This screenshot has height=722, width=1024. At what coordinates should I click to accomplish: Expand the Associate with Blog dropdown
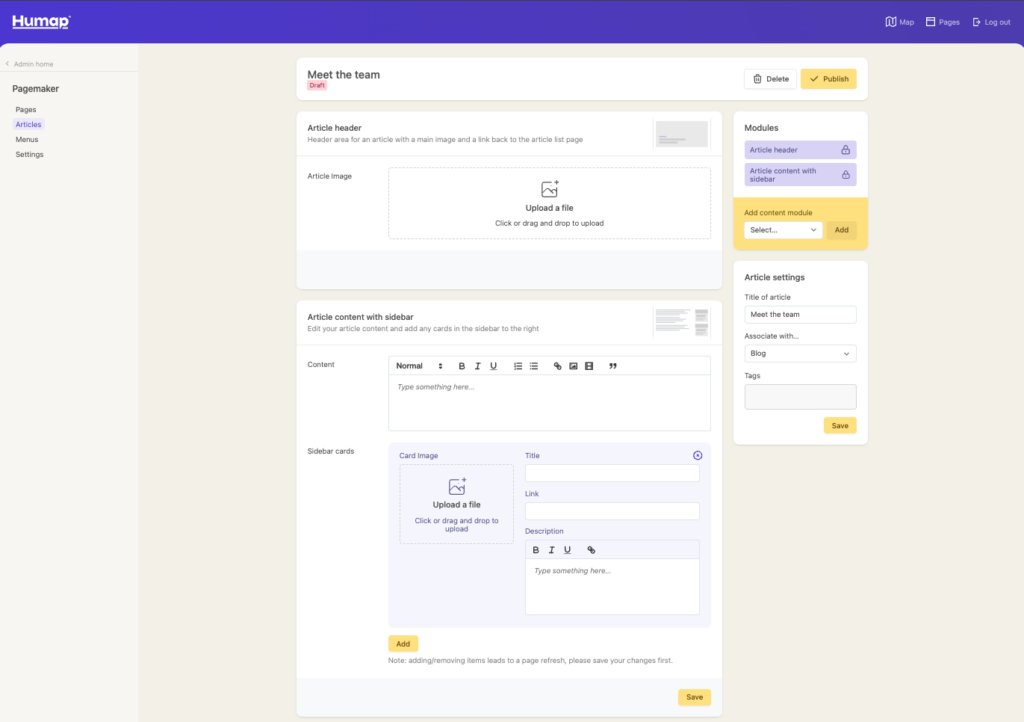pyautogui.click(x=800, y=353)
